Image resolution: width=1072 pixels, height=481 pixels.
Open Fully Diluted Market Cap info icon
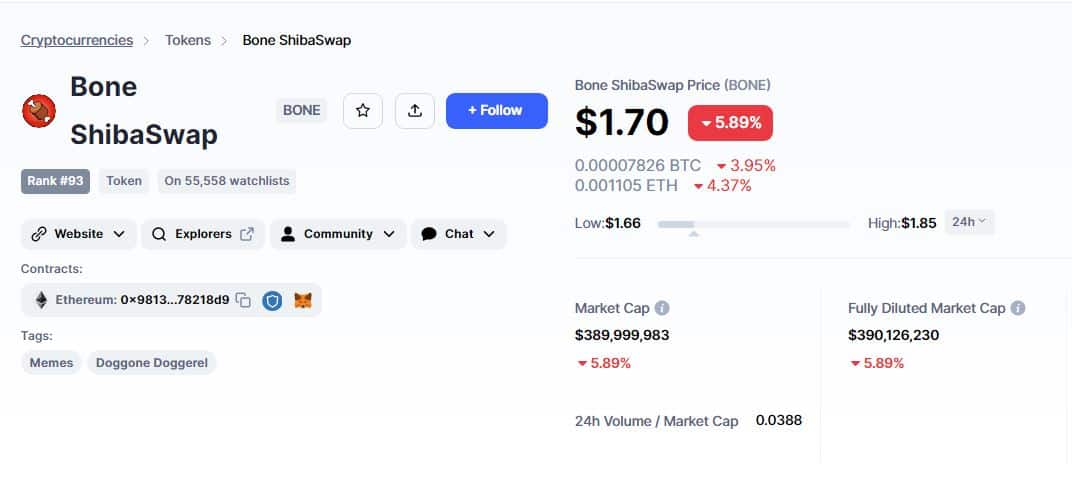tap(1018, 308)
